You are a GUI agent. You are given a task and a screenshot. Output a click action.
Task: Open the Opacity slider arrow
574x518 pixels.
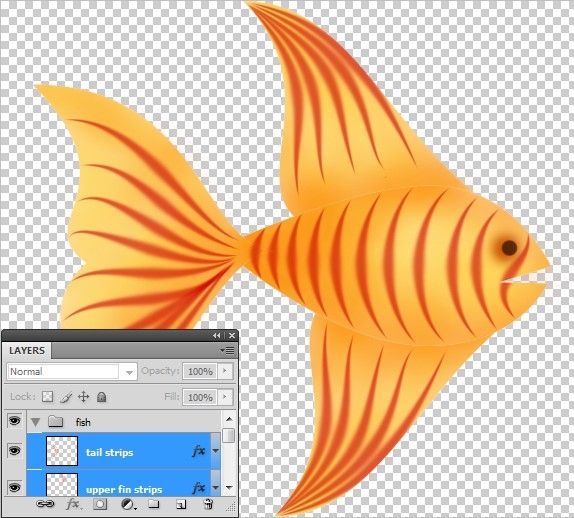[x=225, y=371]
